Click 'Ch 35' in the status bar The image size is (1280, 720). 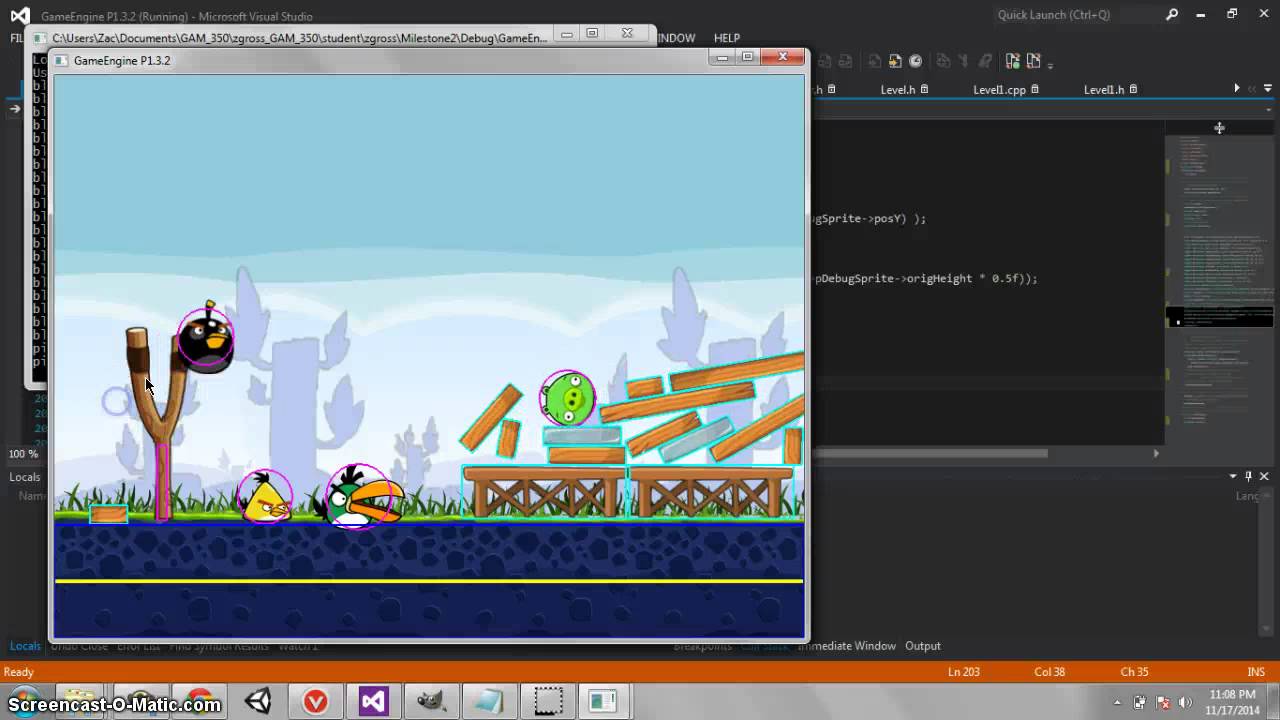tap(1134, 672)
